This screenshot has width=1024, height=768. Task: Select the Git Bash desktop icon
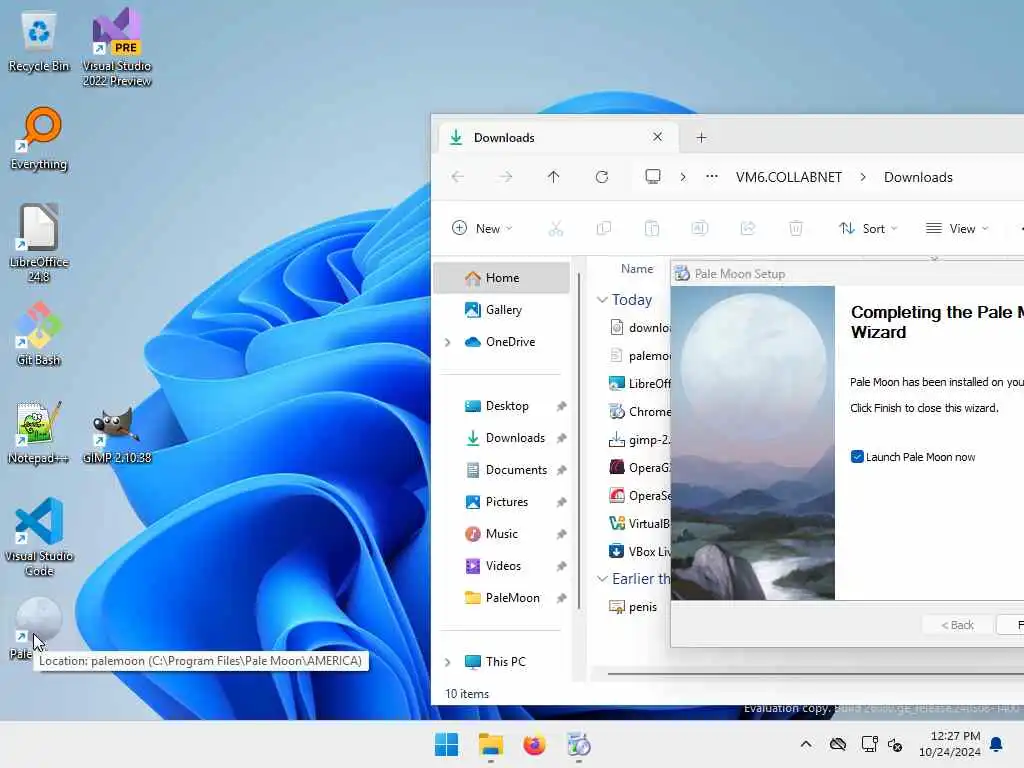pos(39,334)
